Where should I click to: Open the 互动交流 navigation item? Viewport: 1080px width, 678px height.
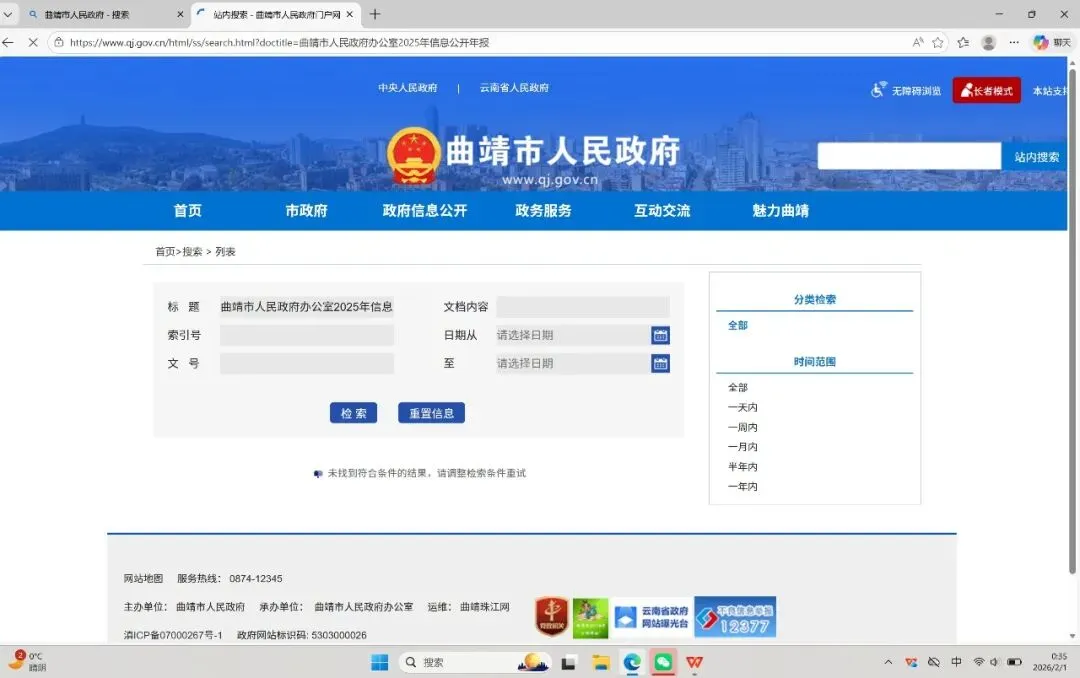tap(662, 210)
